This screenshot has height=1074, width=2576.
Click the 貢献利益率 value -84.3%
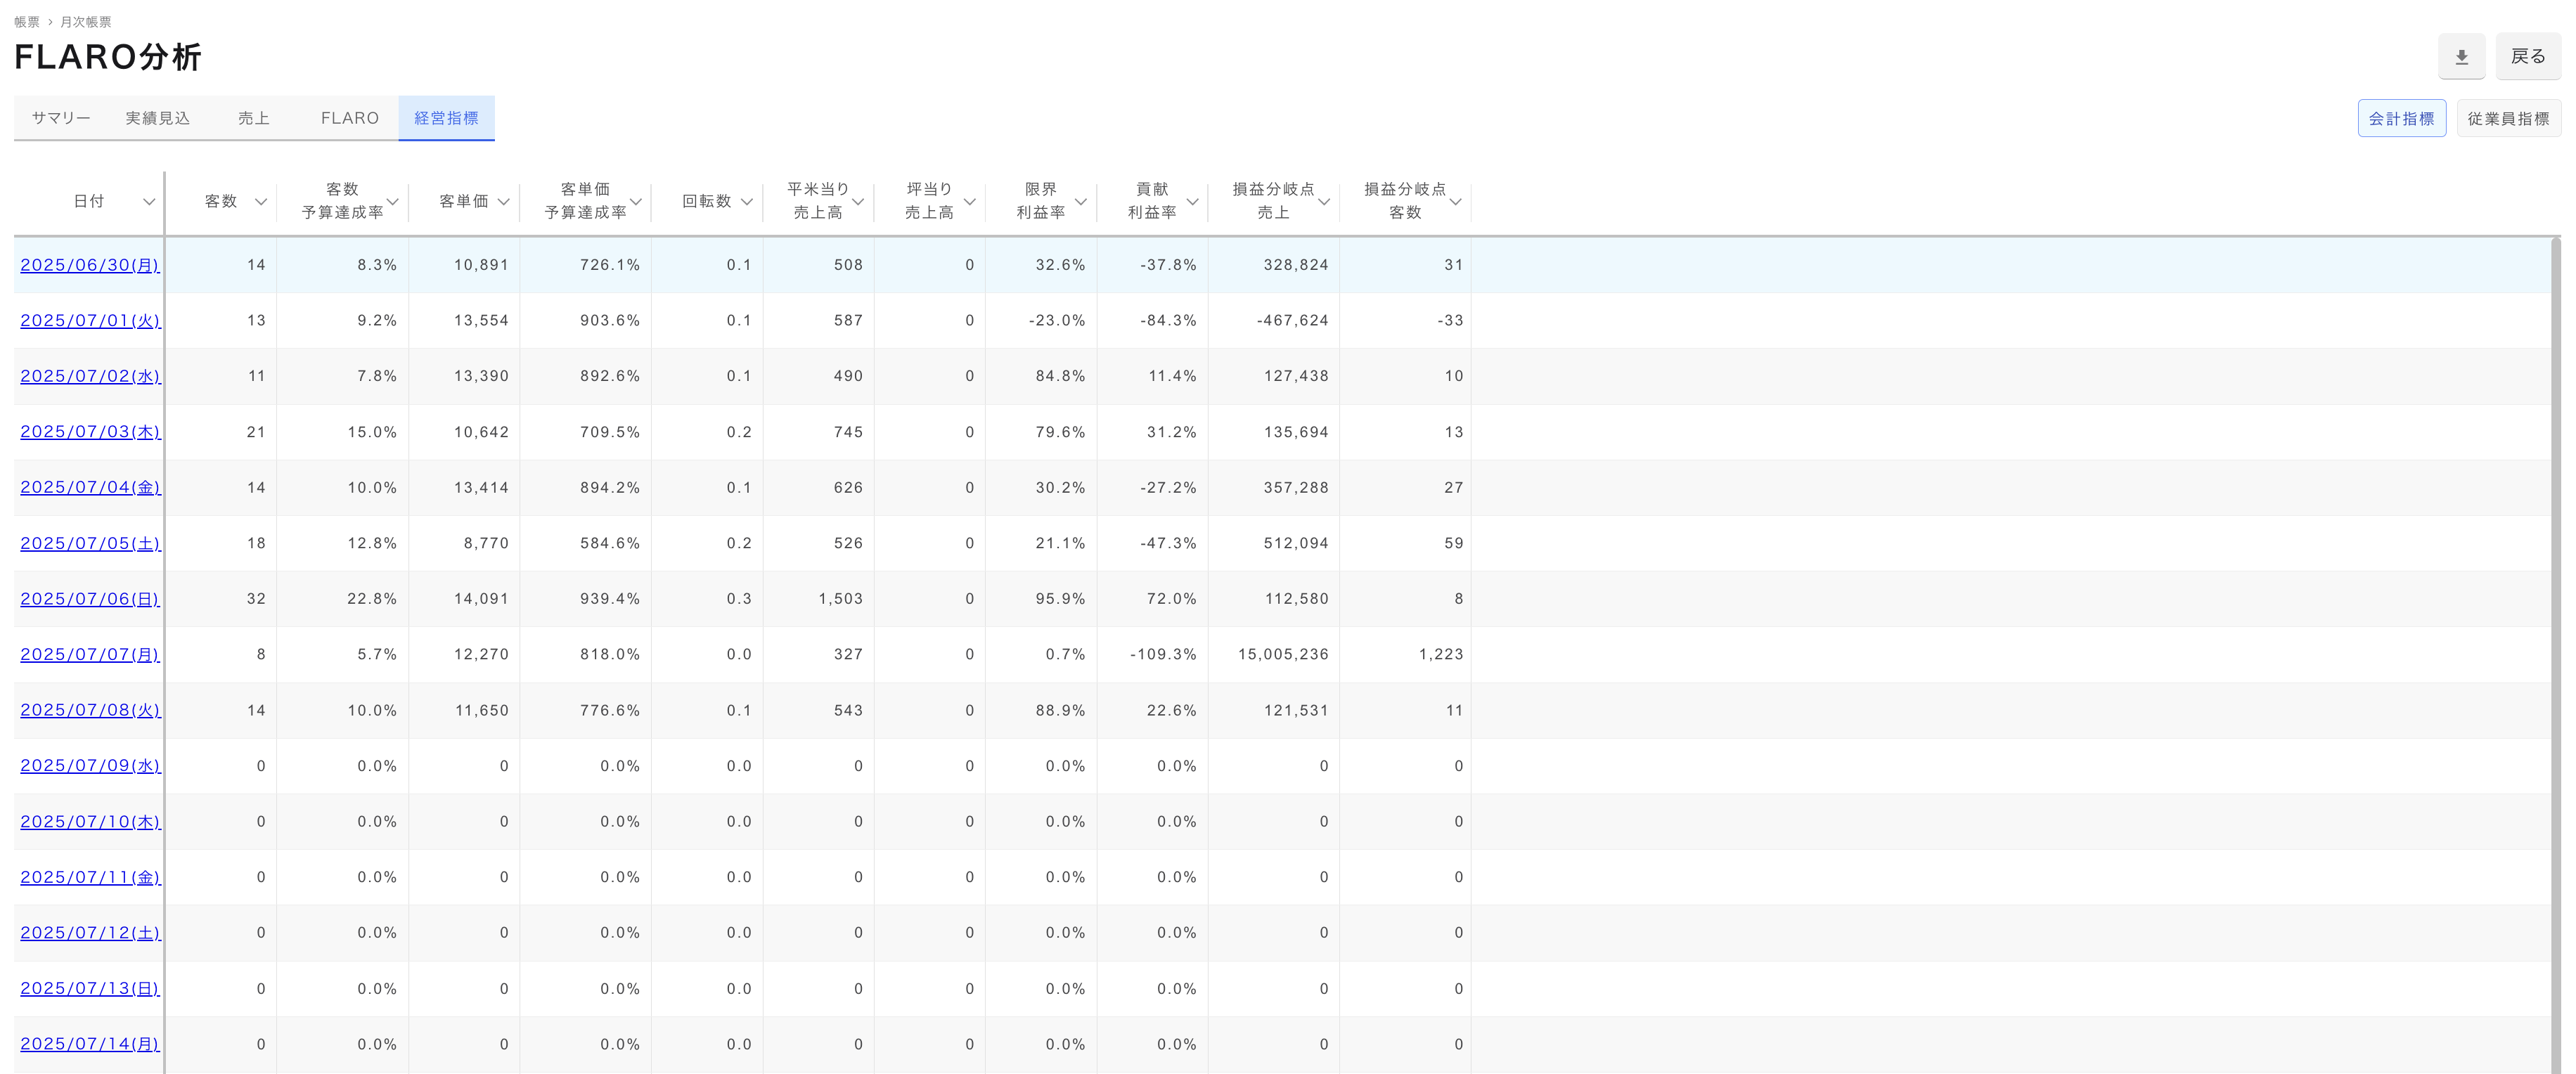[1168, 321]
